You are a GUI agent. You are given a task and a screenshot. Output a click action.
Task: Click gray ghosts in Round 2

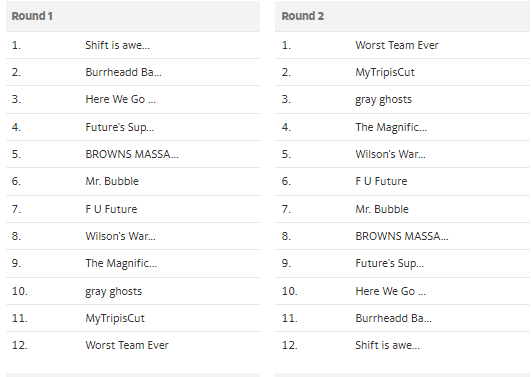point(383,99)
